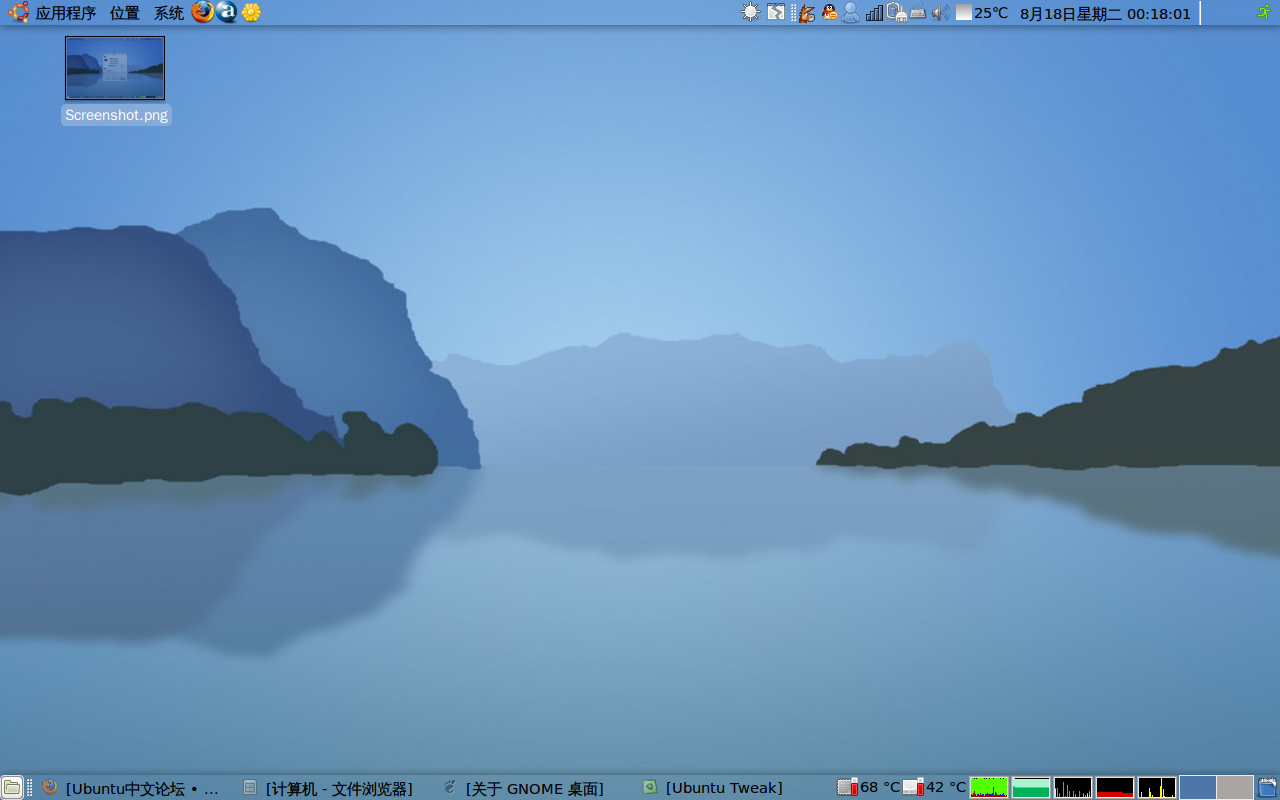This screenshot has width=1280, height=800.
Task: Open the 应用程序 applications menu
Action: [66, 13]
